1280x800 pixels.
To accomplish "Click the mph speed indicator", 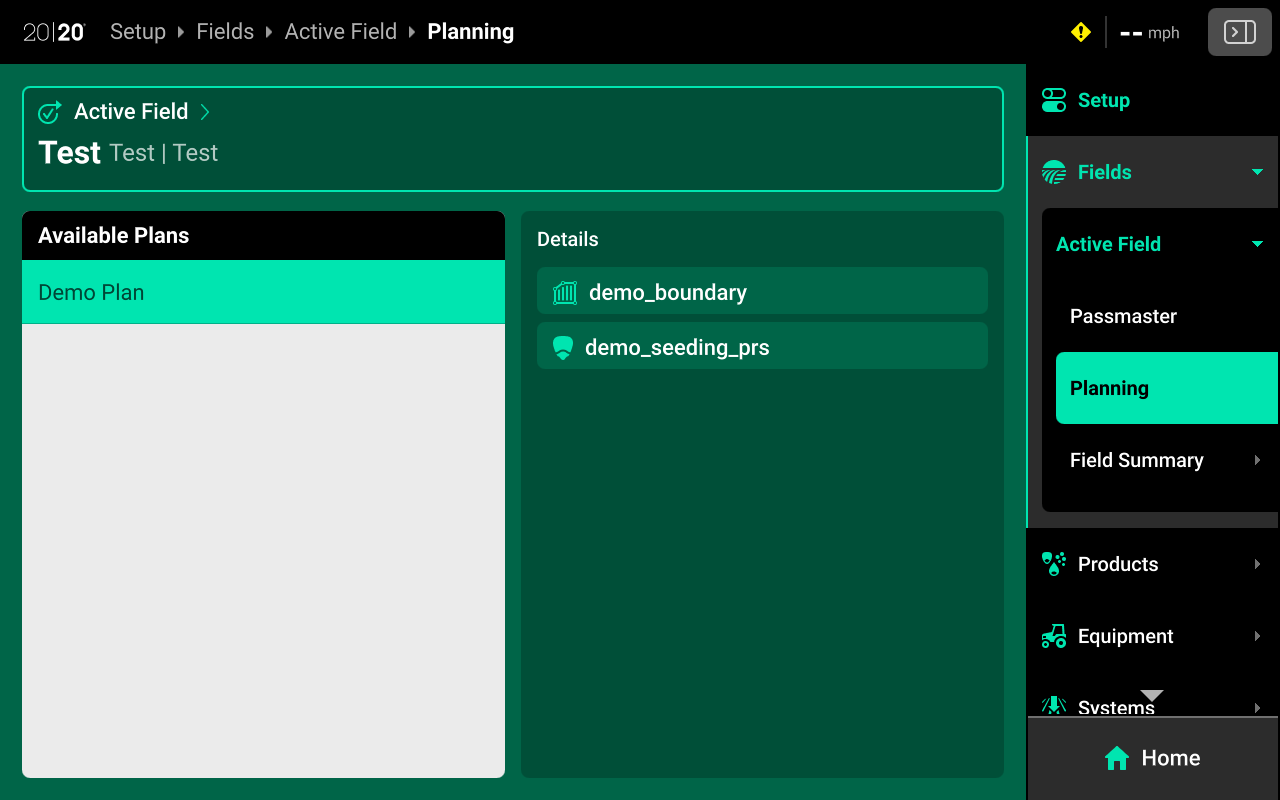I will [x=1149, y=32].
